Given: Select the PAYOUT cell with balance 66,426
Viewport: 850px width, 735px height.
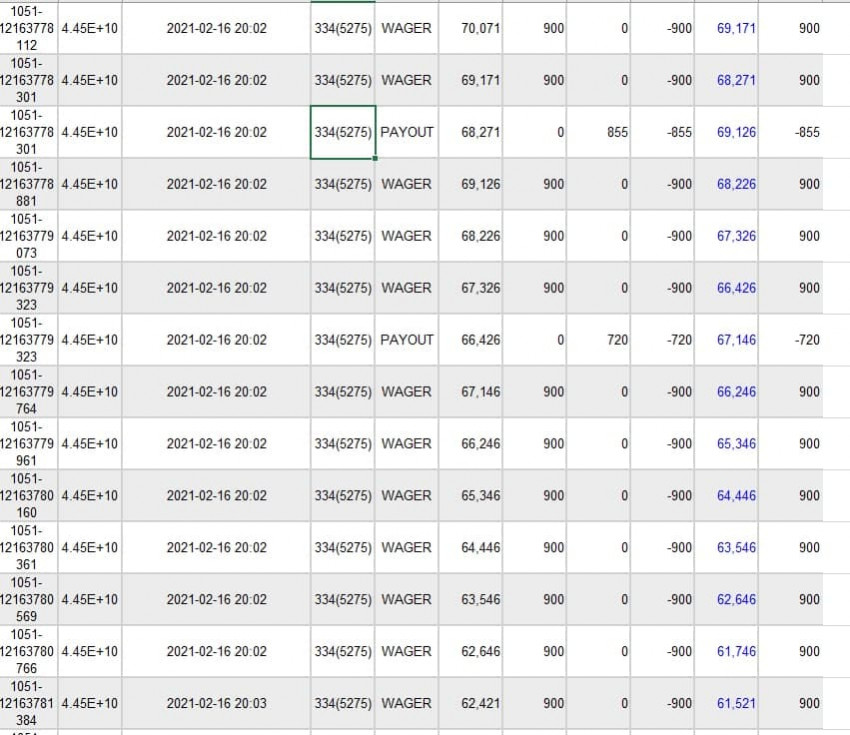Looking at the screenshot, I should [407, 340].
